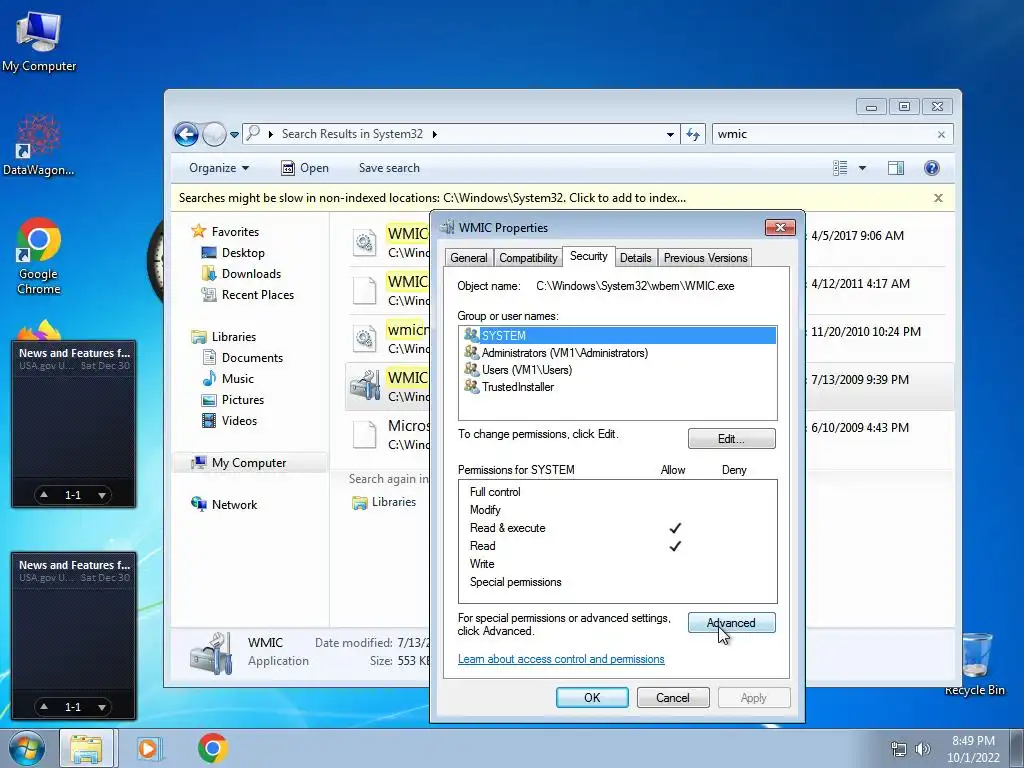Open Explorer help question mark icon

tap(932, 168)
